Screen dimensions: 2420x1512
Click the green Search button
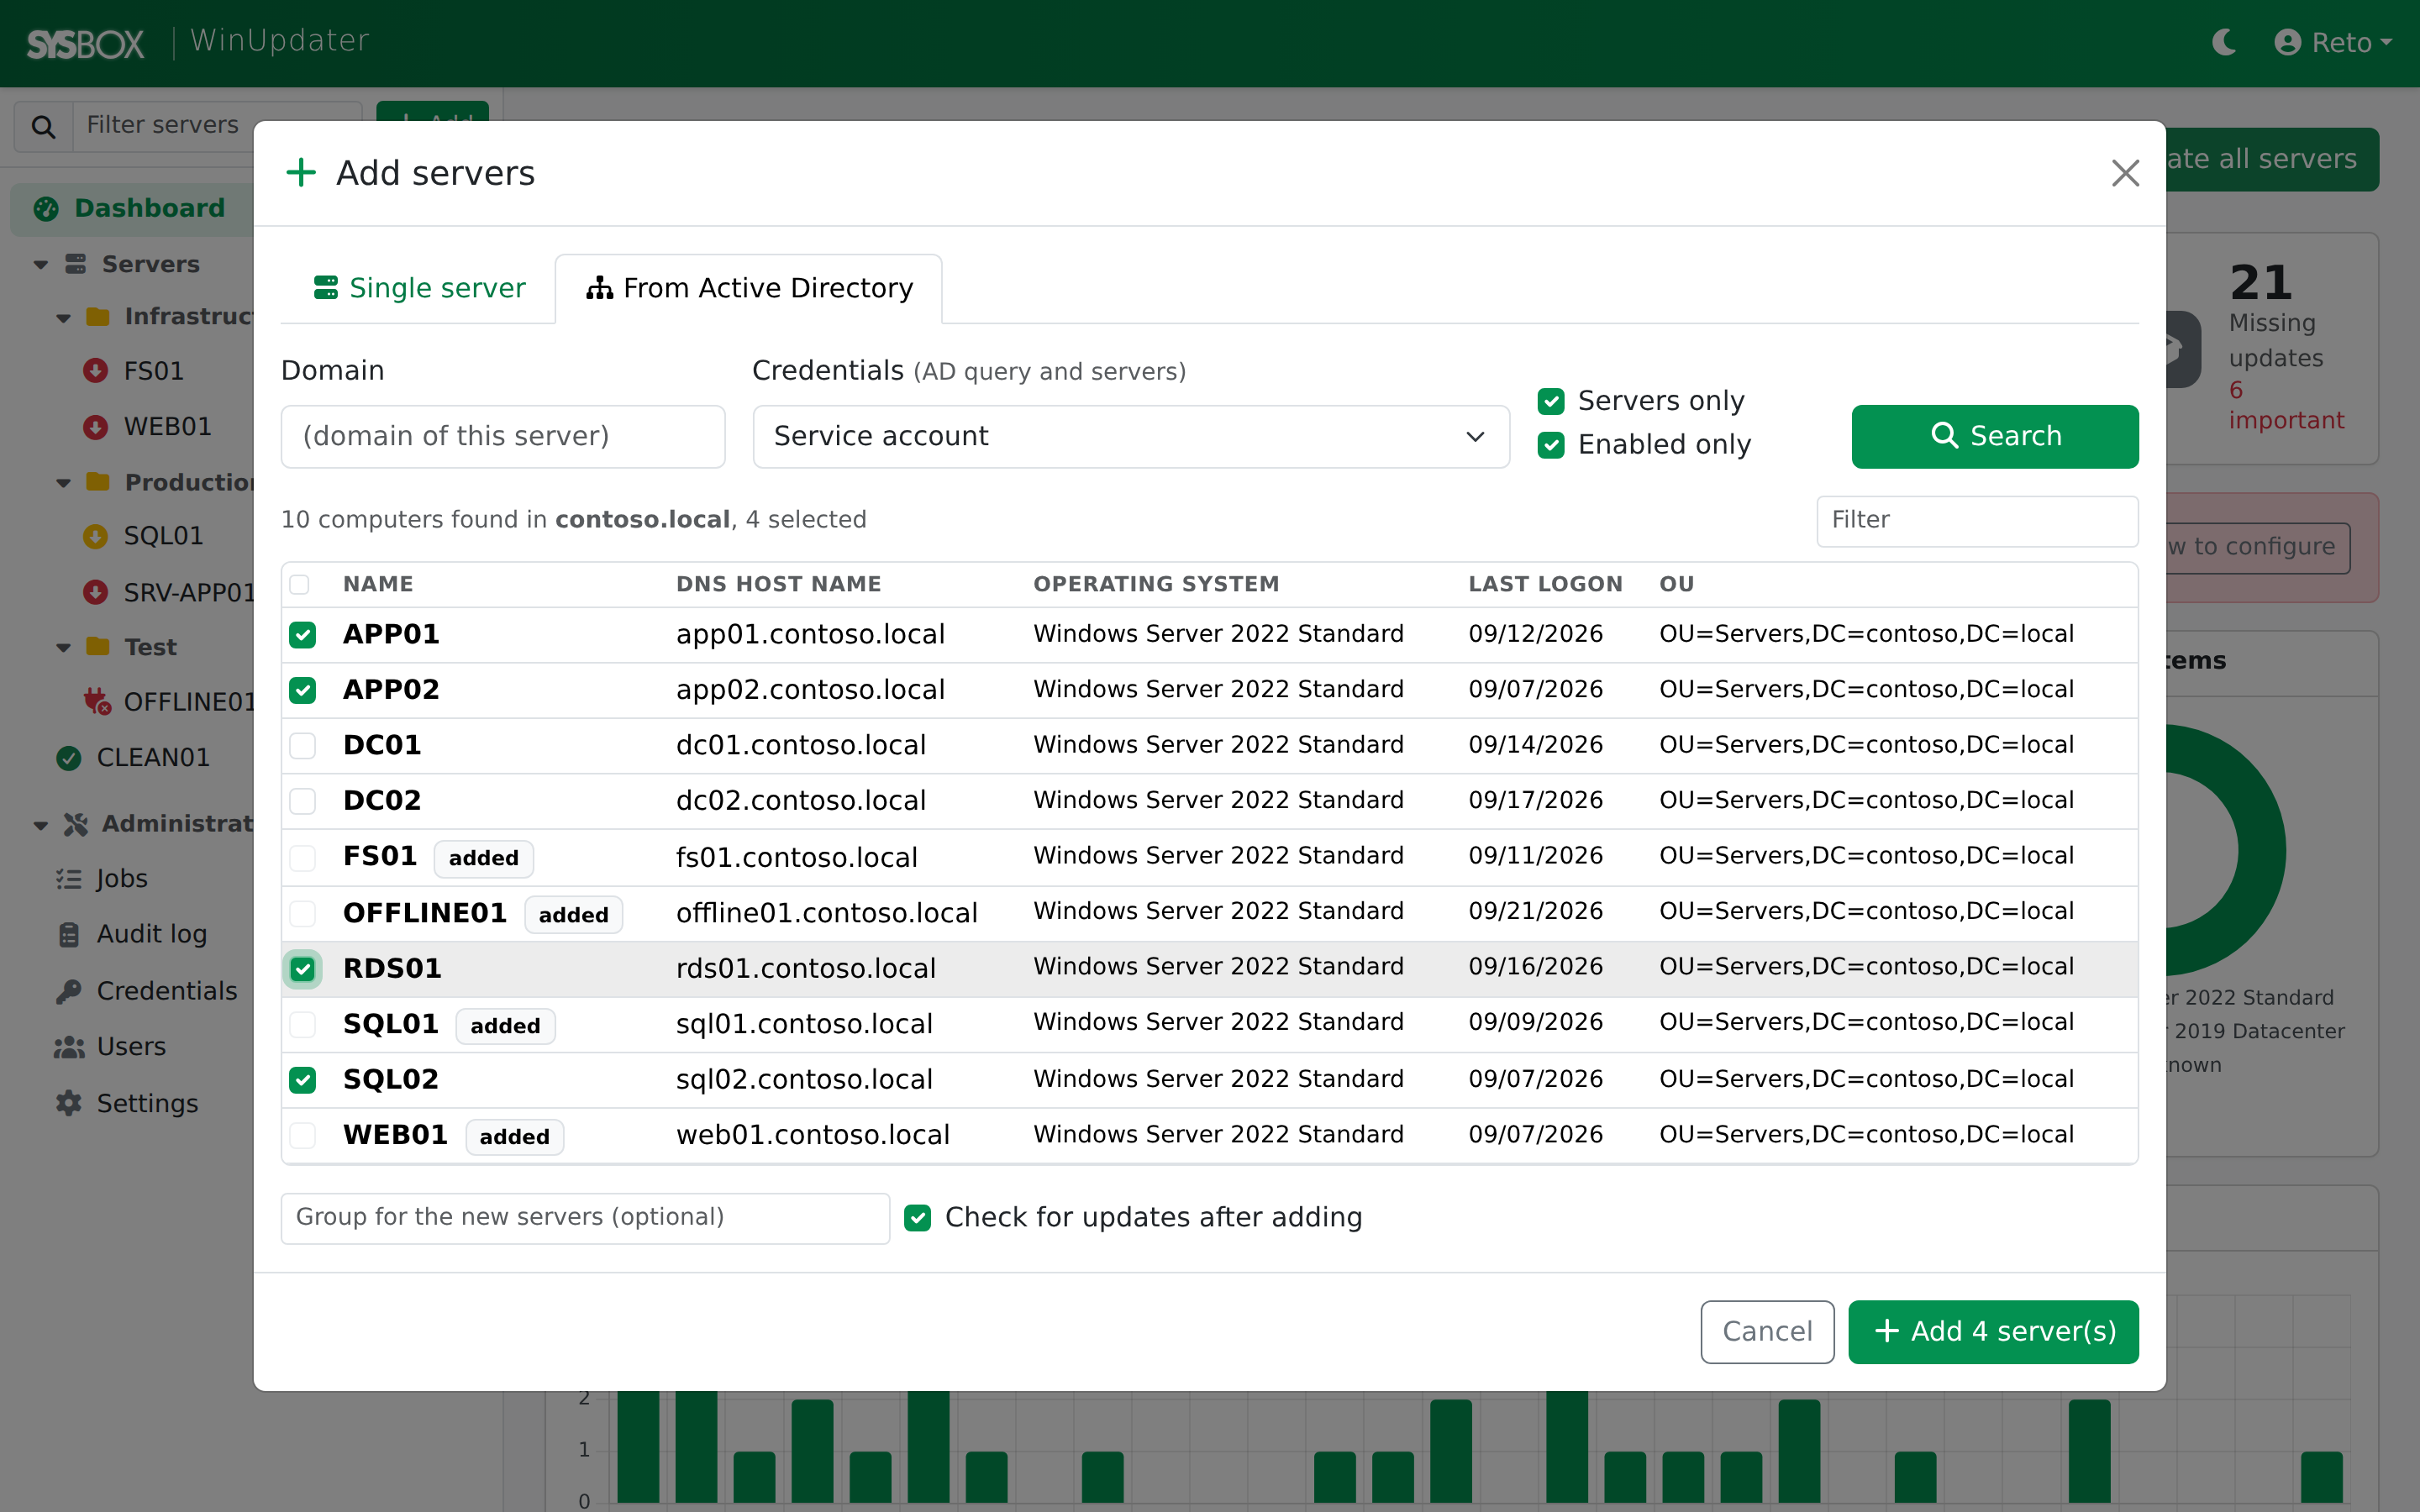1995,436
